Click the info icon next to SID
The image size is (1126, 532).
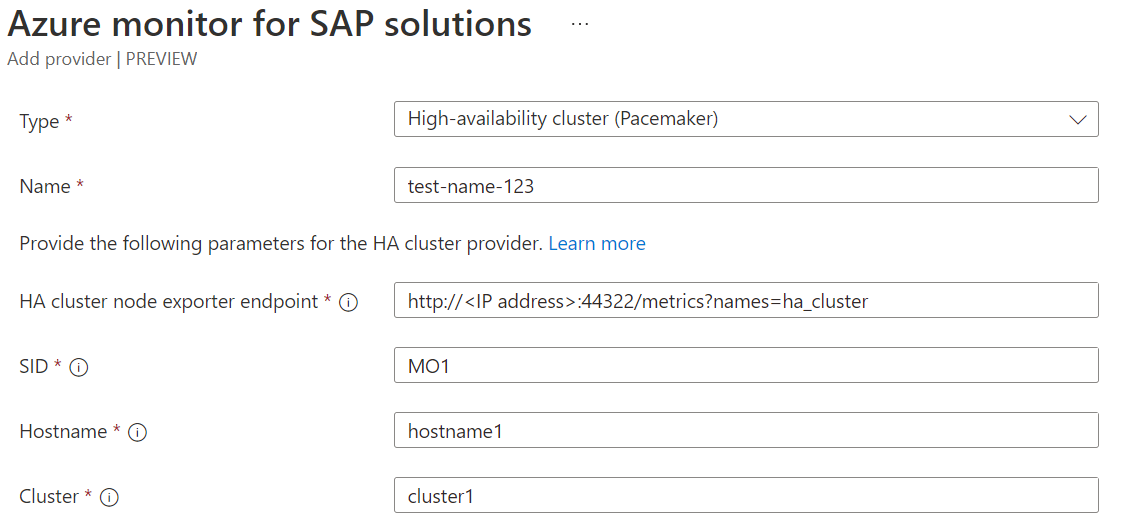click(79, 368)
